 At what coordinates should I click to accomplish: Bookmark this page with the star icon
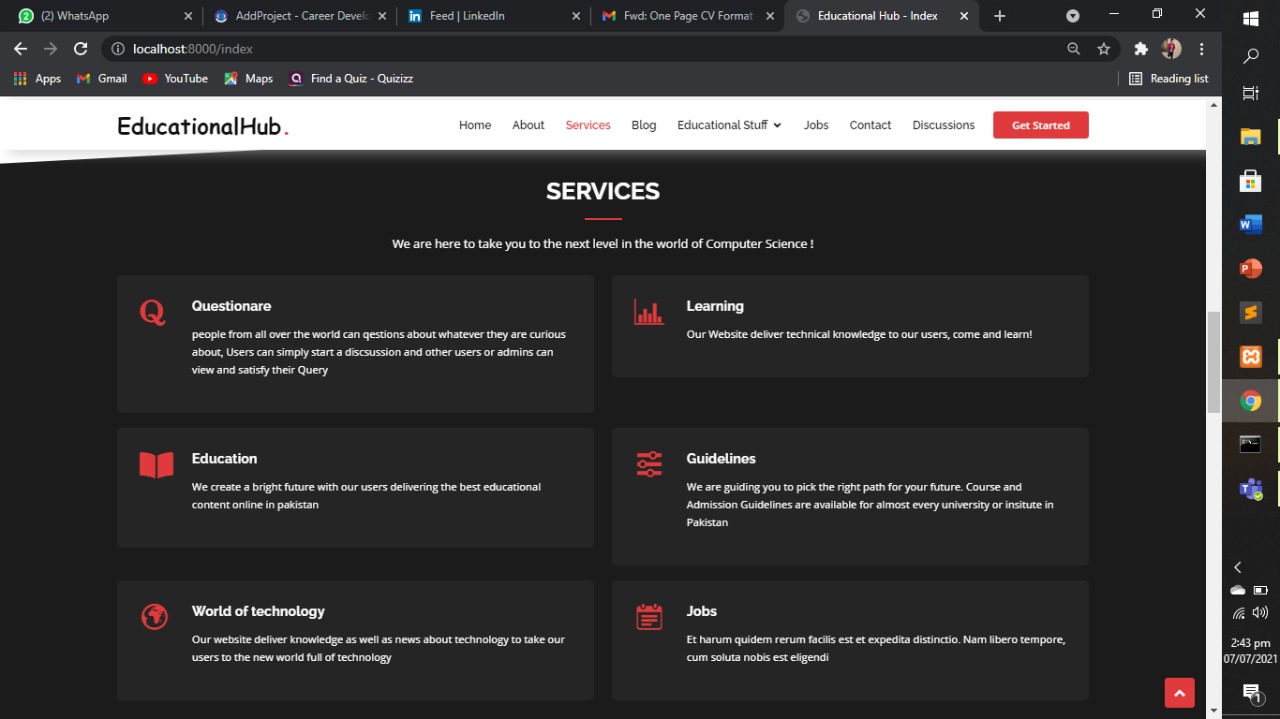point(1104,49)
